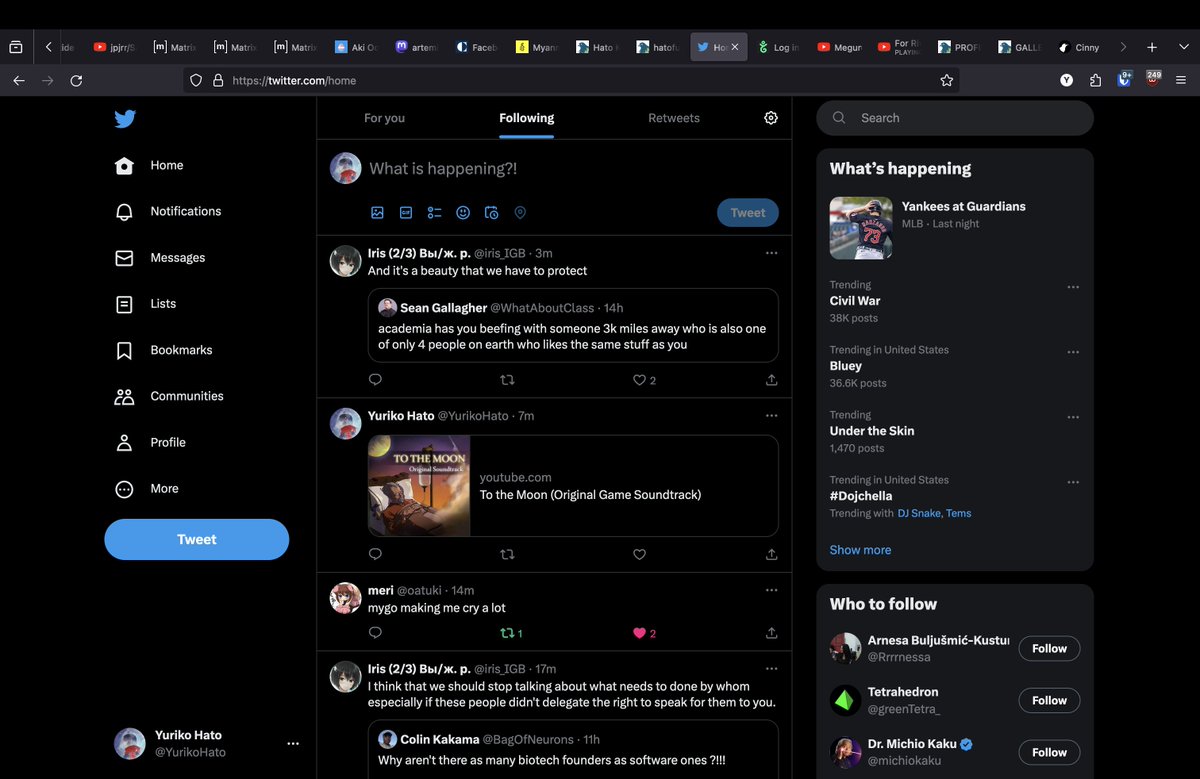Like the To the Moon tweet
1200x779 pixels.
coord(640,554)
